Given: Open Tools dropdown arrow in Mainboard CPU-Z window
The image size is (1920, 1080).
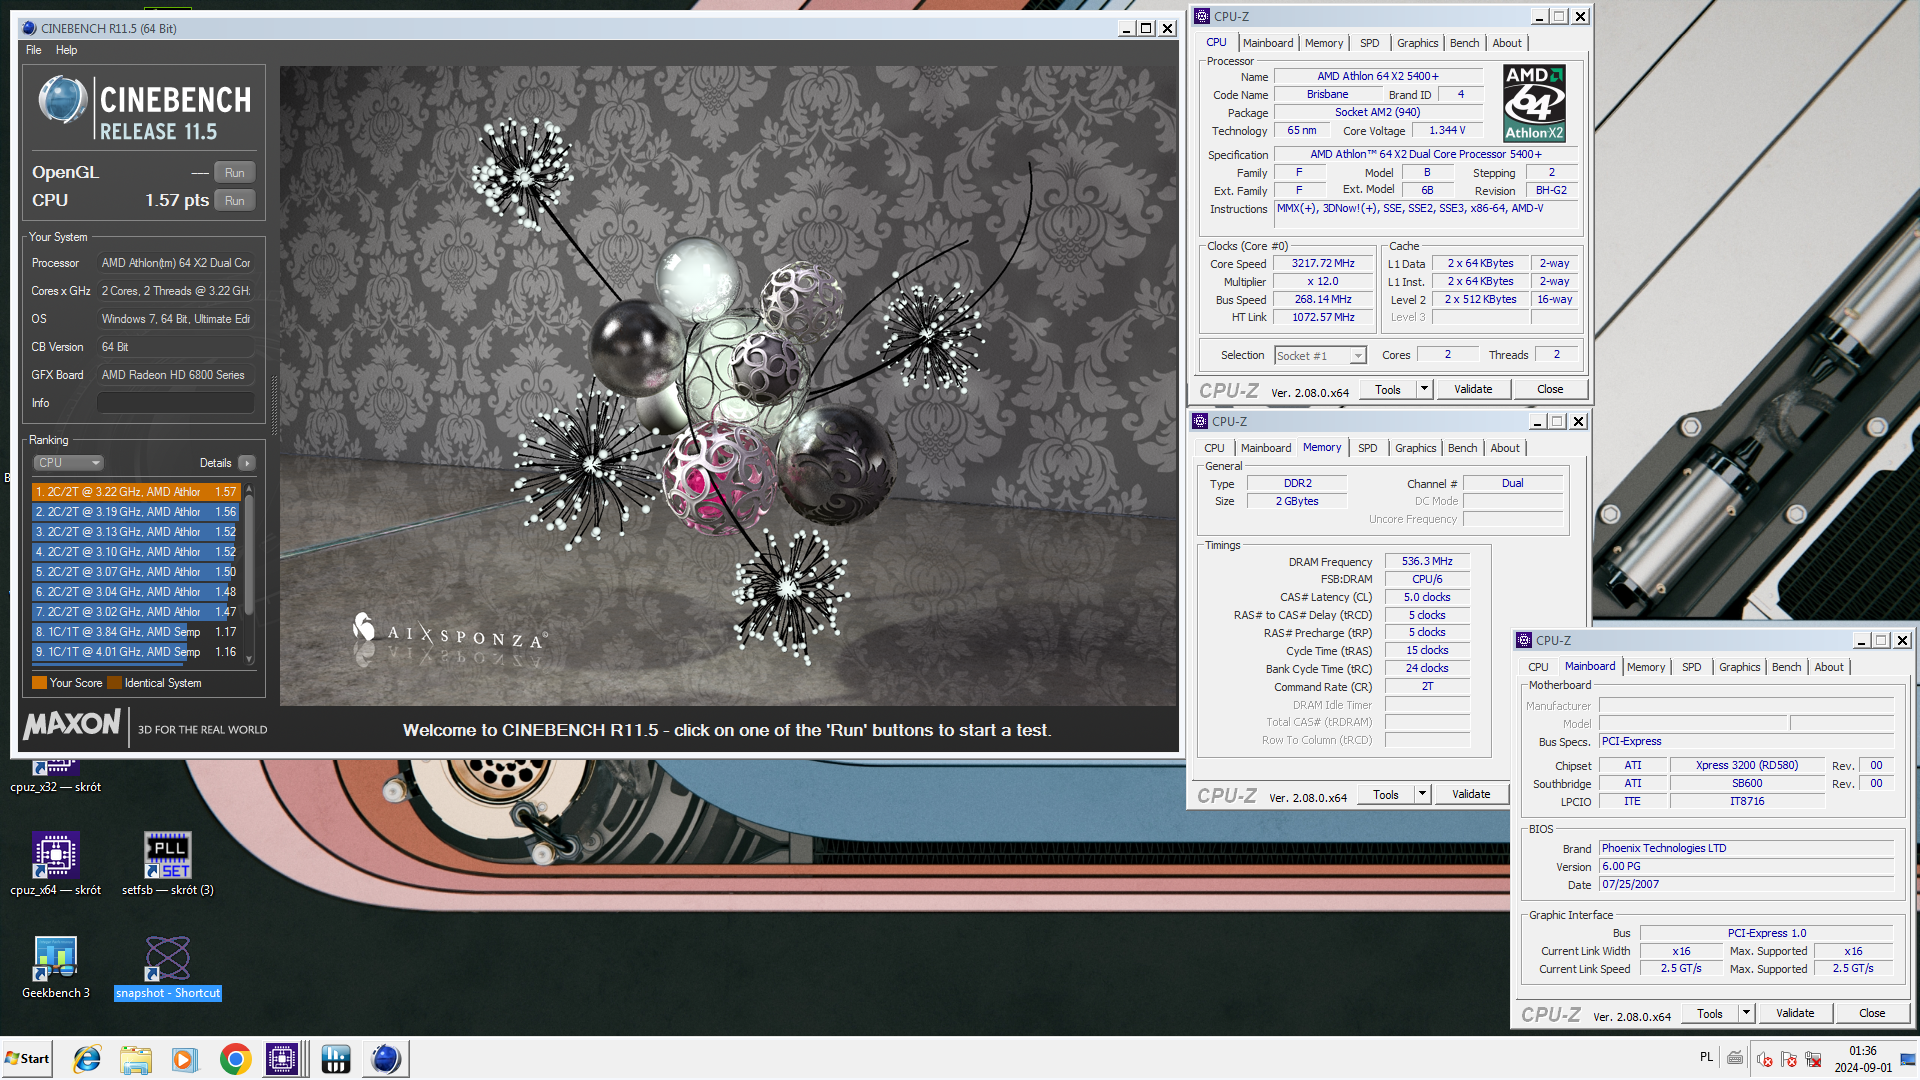Looking at the screenshot, I should coord(1747,1014).
